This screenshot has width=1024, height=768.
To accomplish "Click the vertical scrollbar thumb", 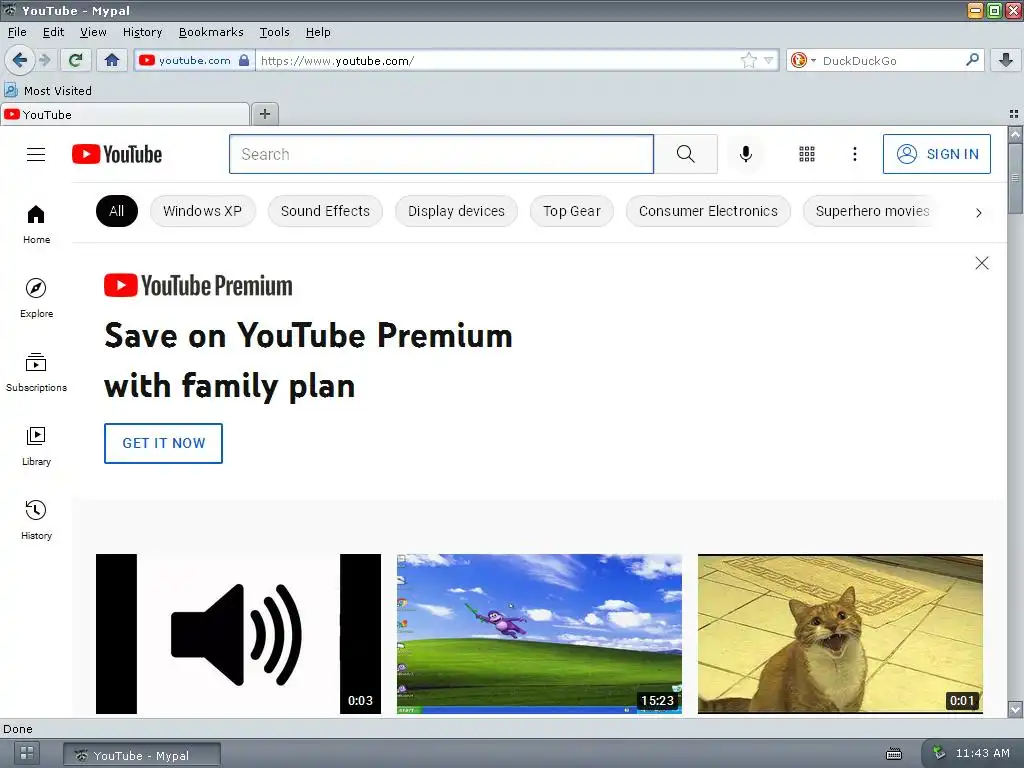I will point(1015,178).
